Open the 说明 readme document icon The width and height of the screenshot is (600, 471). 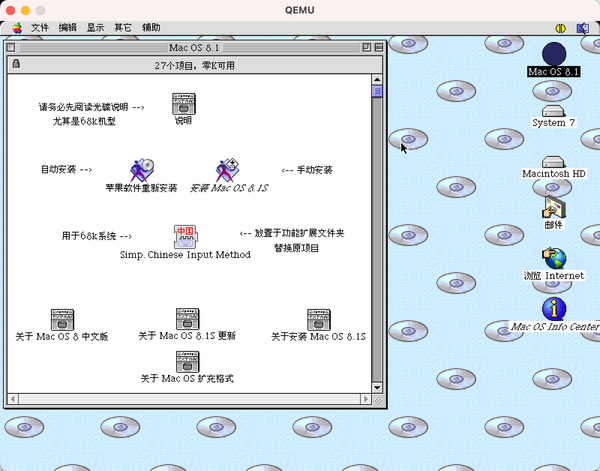coord(184,104)
